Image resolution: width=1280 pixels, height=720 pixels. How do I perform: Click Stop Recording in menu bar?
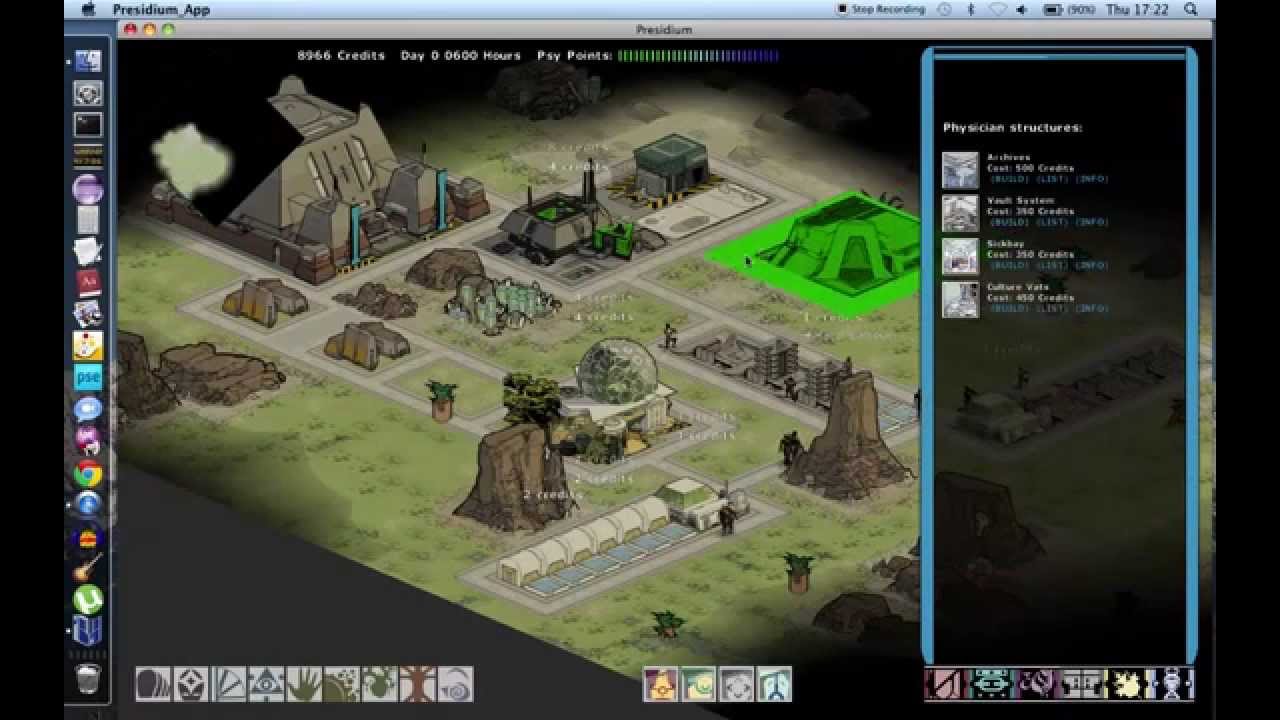click(x=880, y=9)
